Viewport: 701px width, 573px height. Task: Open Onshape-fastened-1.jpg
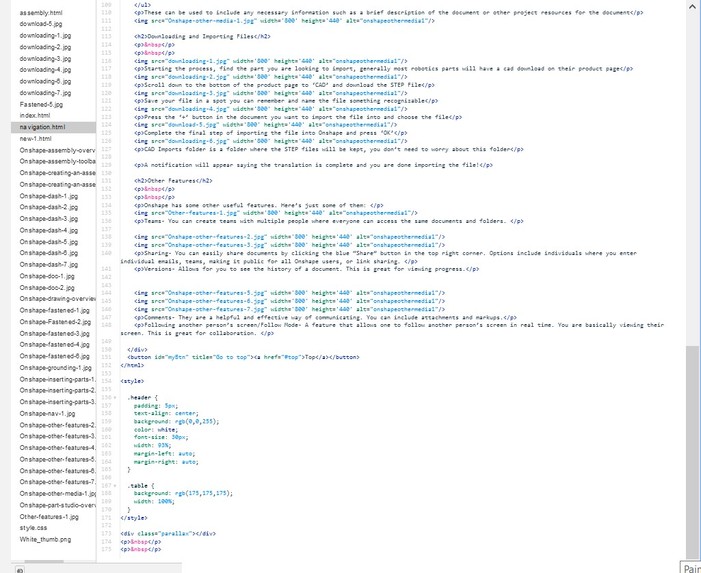point(55,310)
